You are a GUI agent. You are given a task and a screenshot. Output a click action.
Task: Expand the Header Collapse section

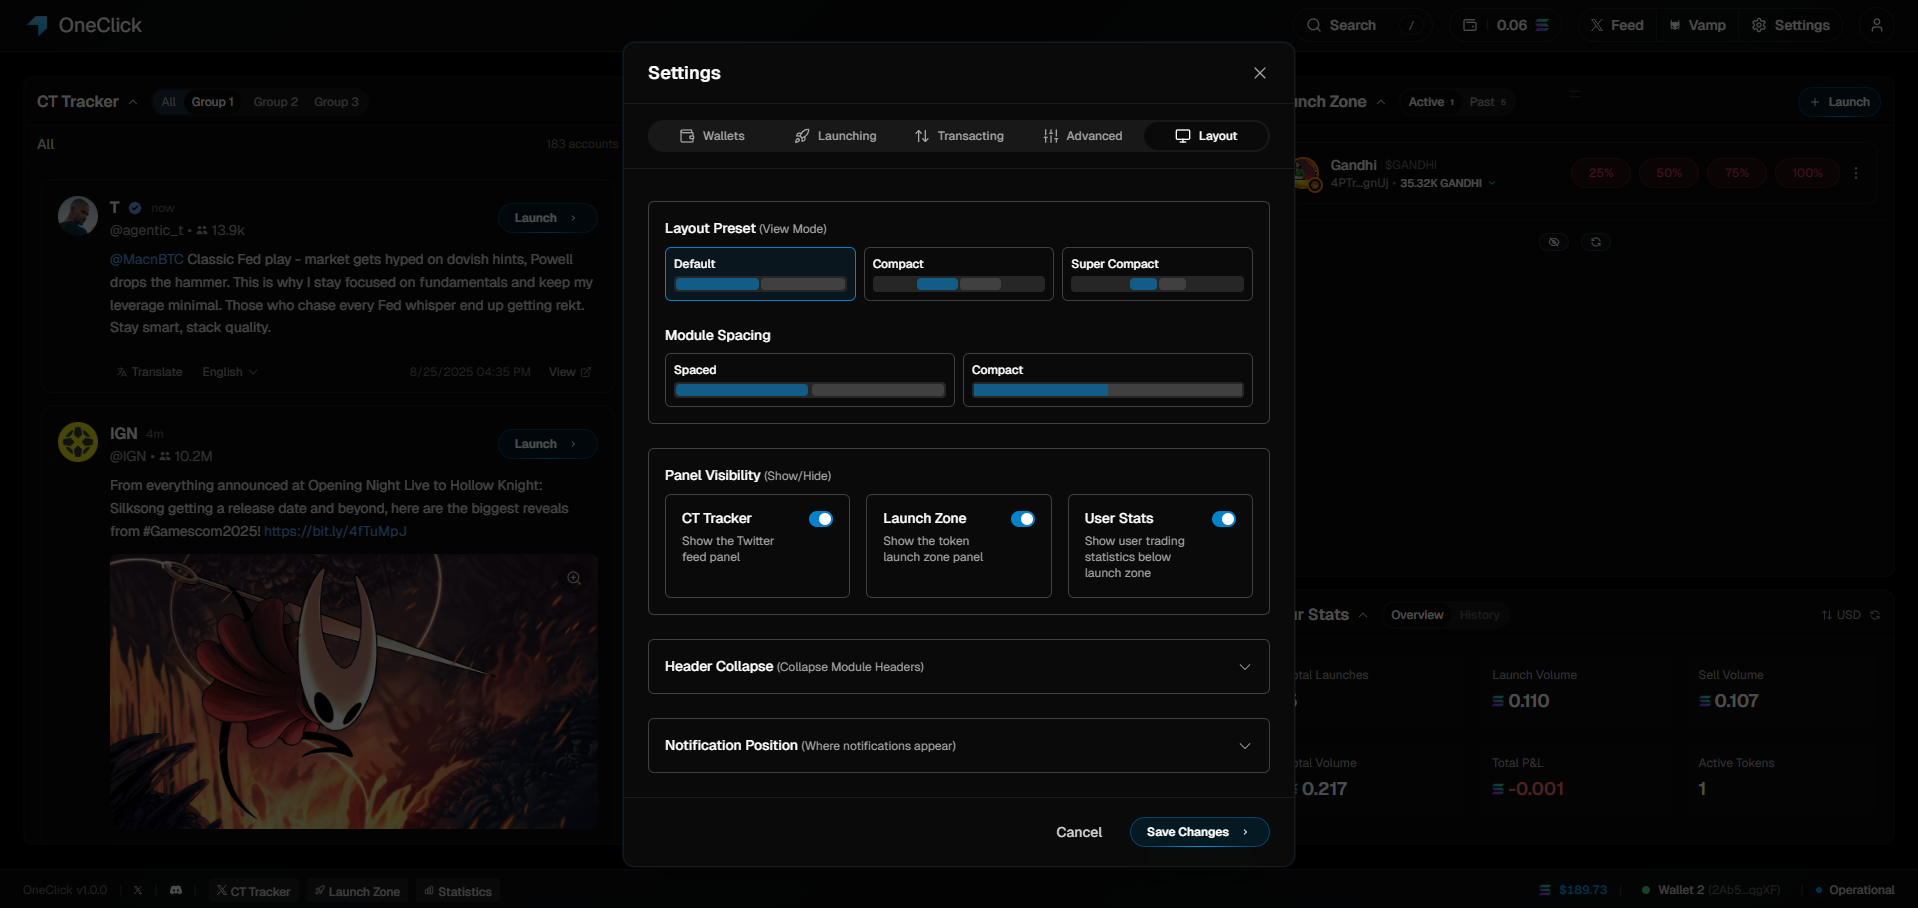pyautogui.click(x=959, y=667)
